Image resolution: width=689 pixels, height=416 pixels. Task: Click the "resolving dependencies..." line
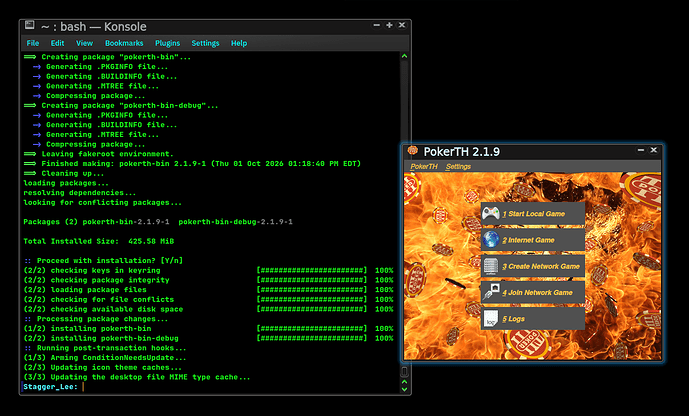[x=80, y=193]
